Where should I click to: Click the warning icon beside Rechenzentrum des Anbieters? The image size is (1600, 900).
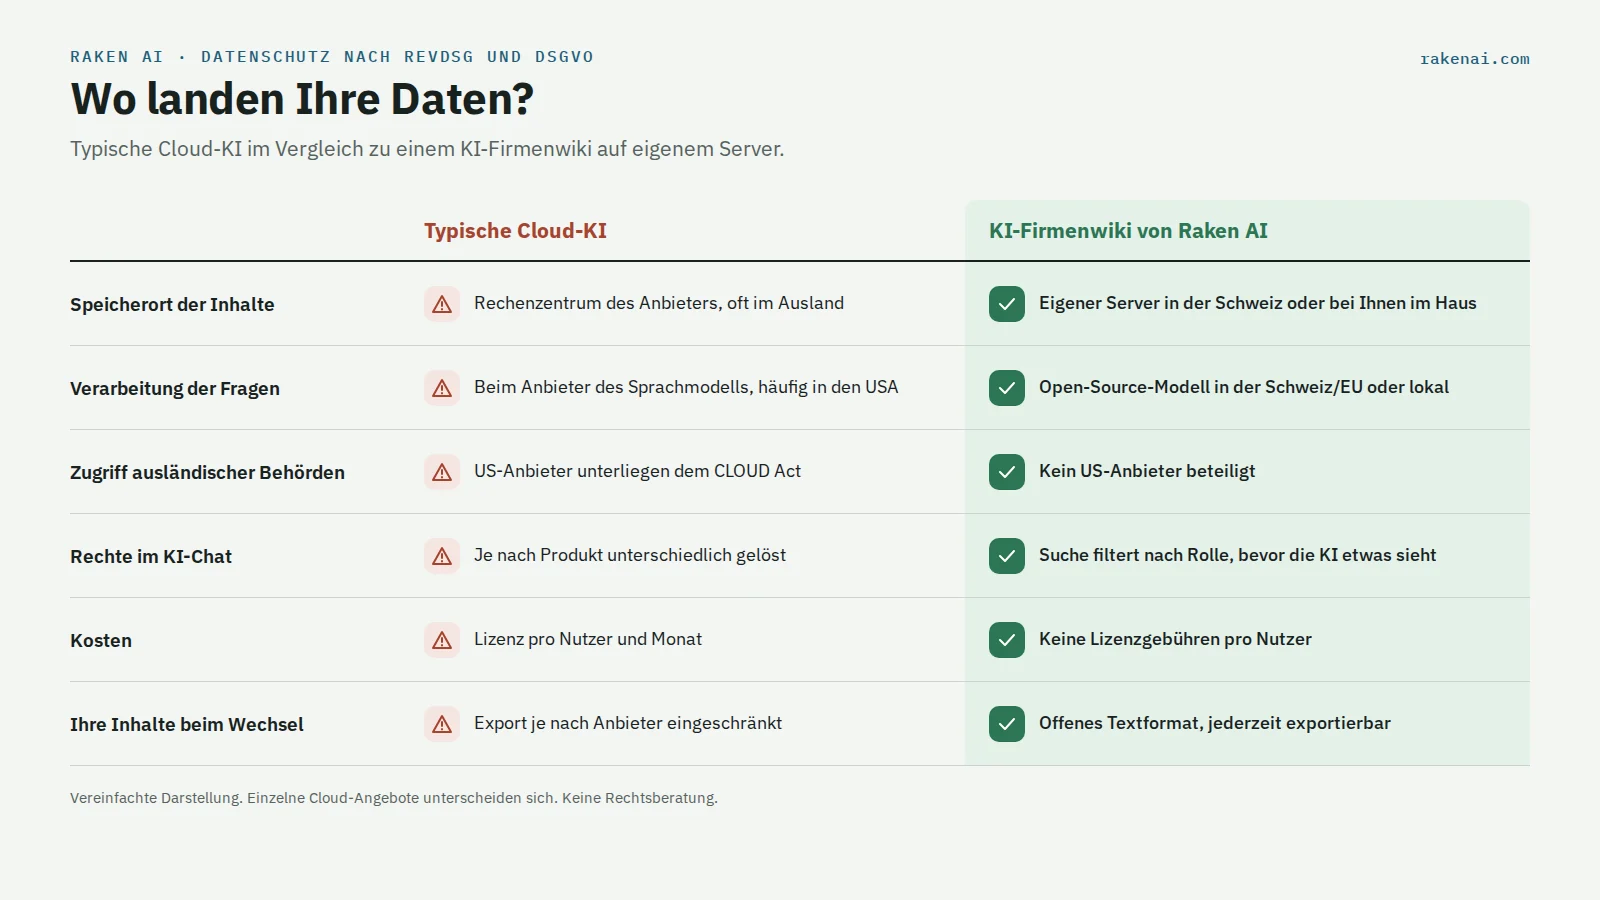(x=442, y=304)
